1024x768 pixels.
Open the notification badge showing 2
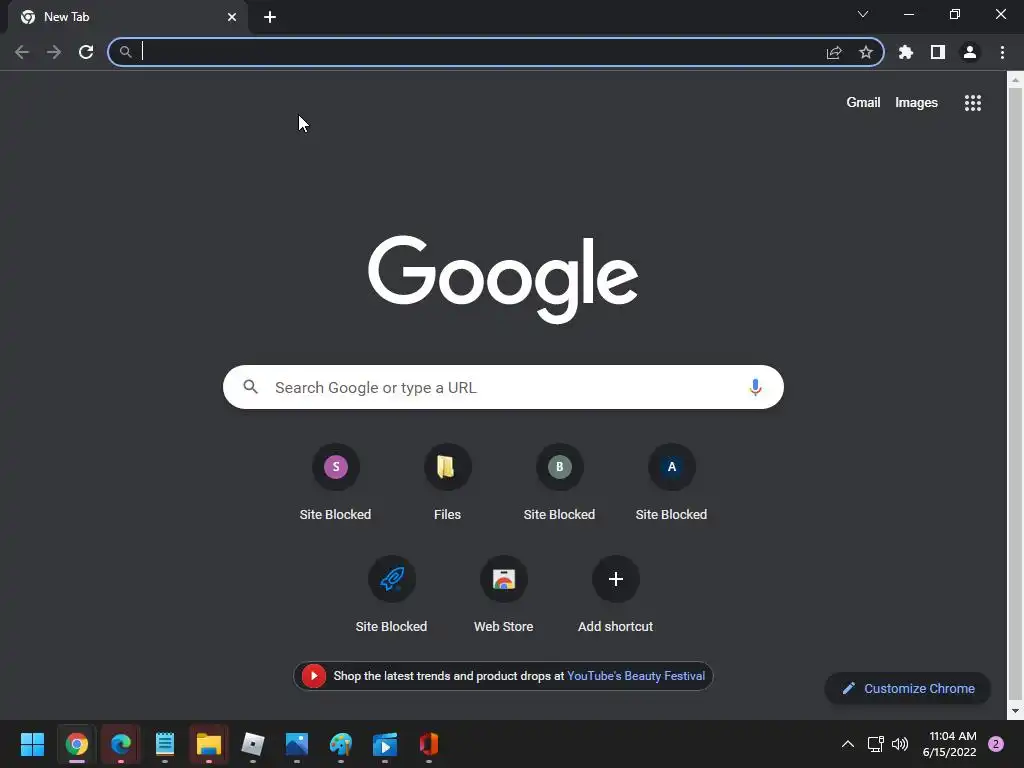[x=996, y=744]
